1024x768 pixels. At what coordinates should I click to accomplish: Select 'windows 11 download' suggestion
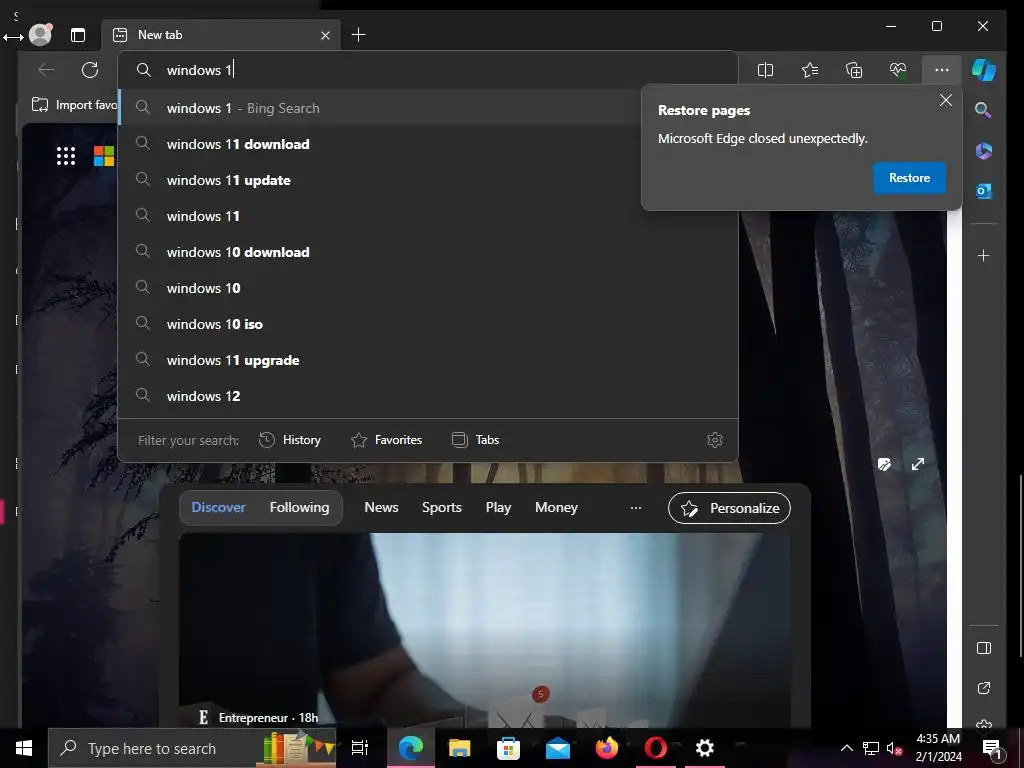click(428, 144)
